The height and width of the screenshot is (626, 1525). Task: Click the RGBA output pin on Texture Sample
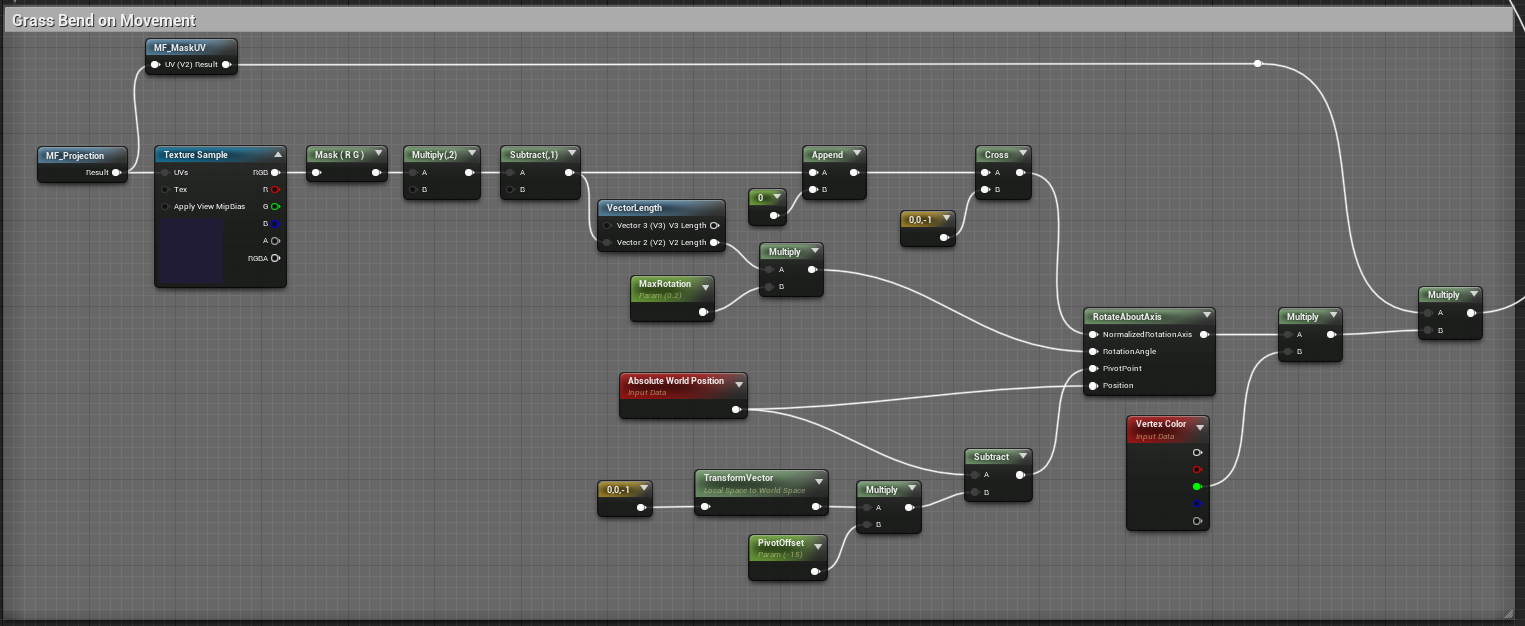click(276, 257)
